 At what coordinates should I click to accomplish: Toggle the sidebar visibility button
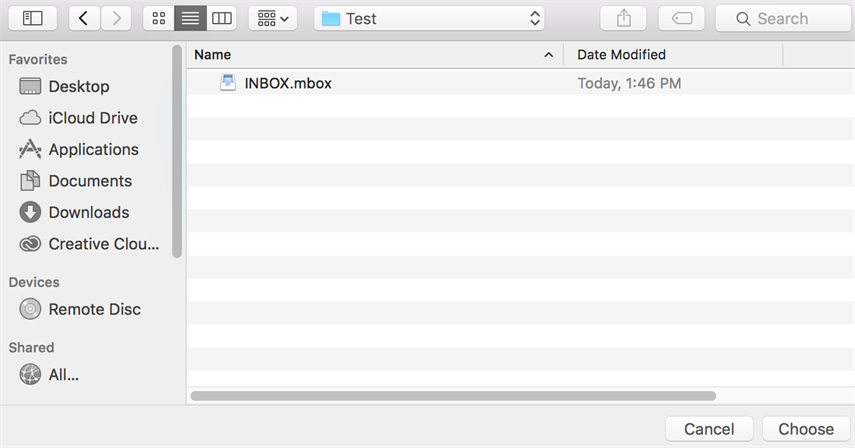tap(33, 19)
